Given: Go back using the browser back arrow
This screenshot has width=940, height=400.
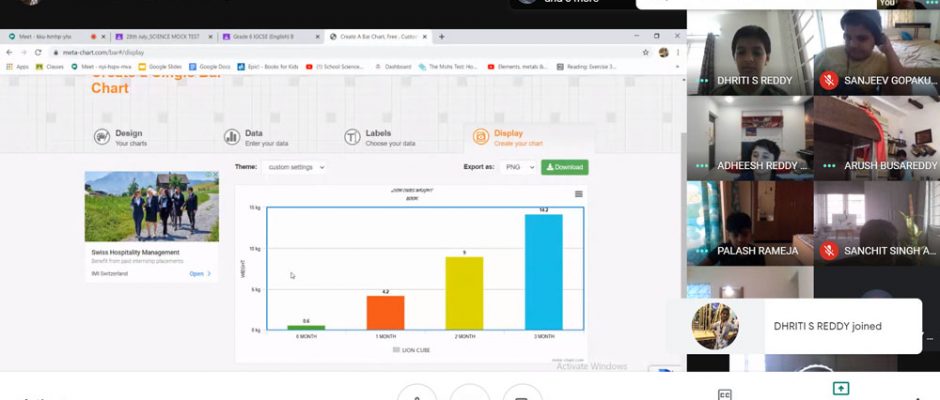Looking at the screenshot, I should (x=9, y=53).
